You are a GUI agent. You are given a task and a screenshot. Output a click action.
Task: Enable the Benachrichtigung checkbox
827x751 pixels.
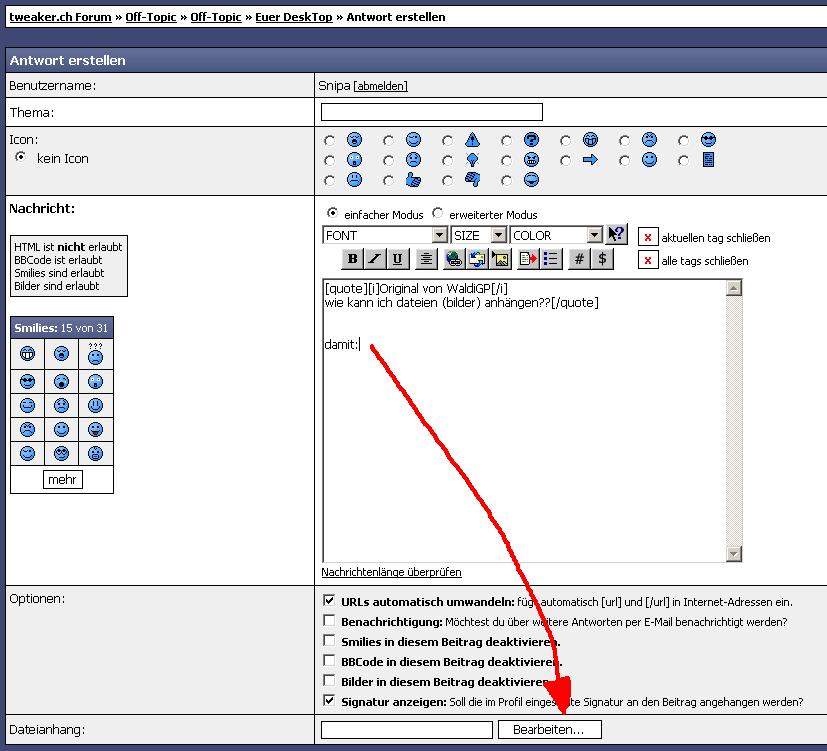point(330,621)
